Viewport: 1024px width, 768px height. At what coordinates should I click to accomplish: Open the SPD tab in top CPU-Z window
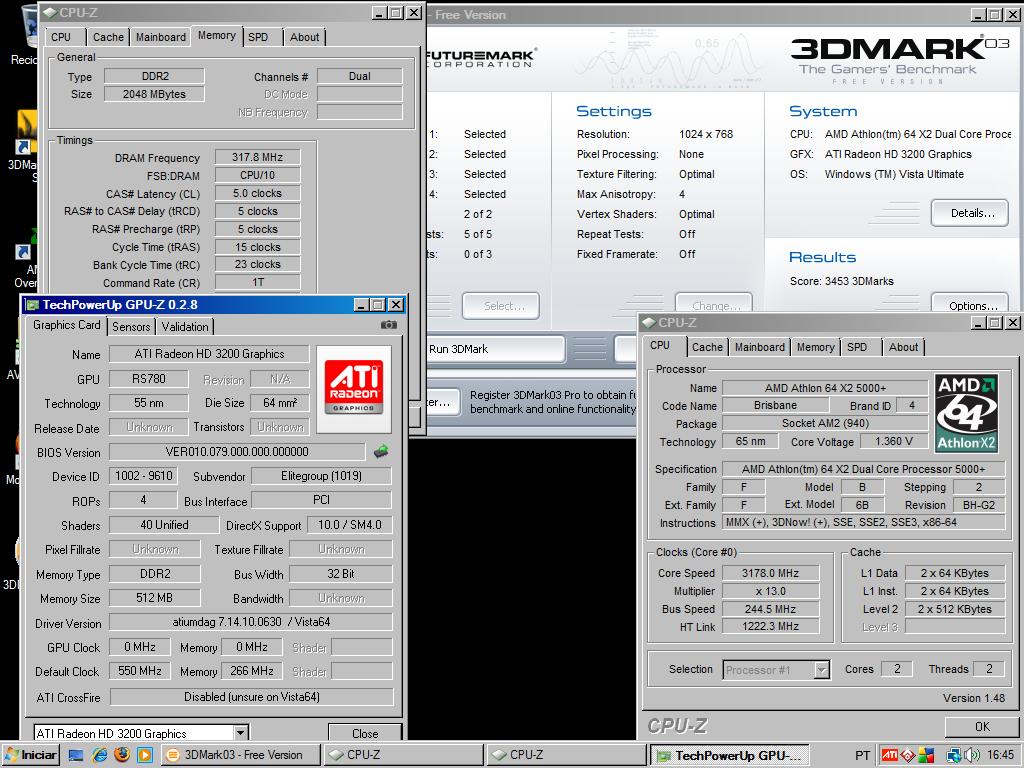click(259, 37)
